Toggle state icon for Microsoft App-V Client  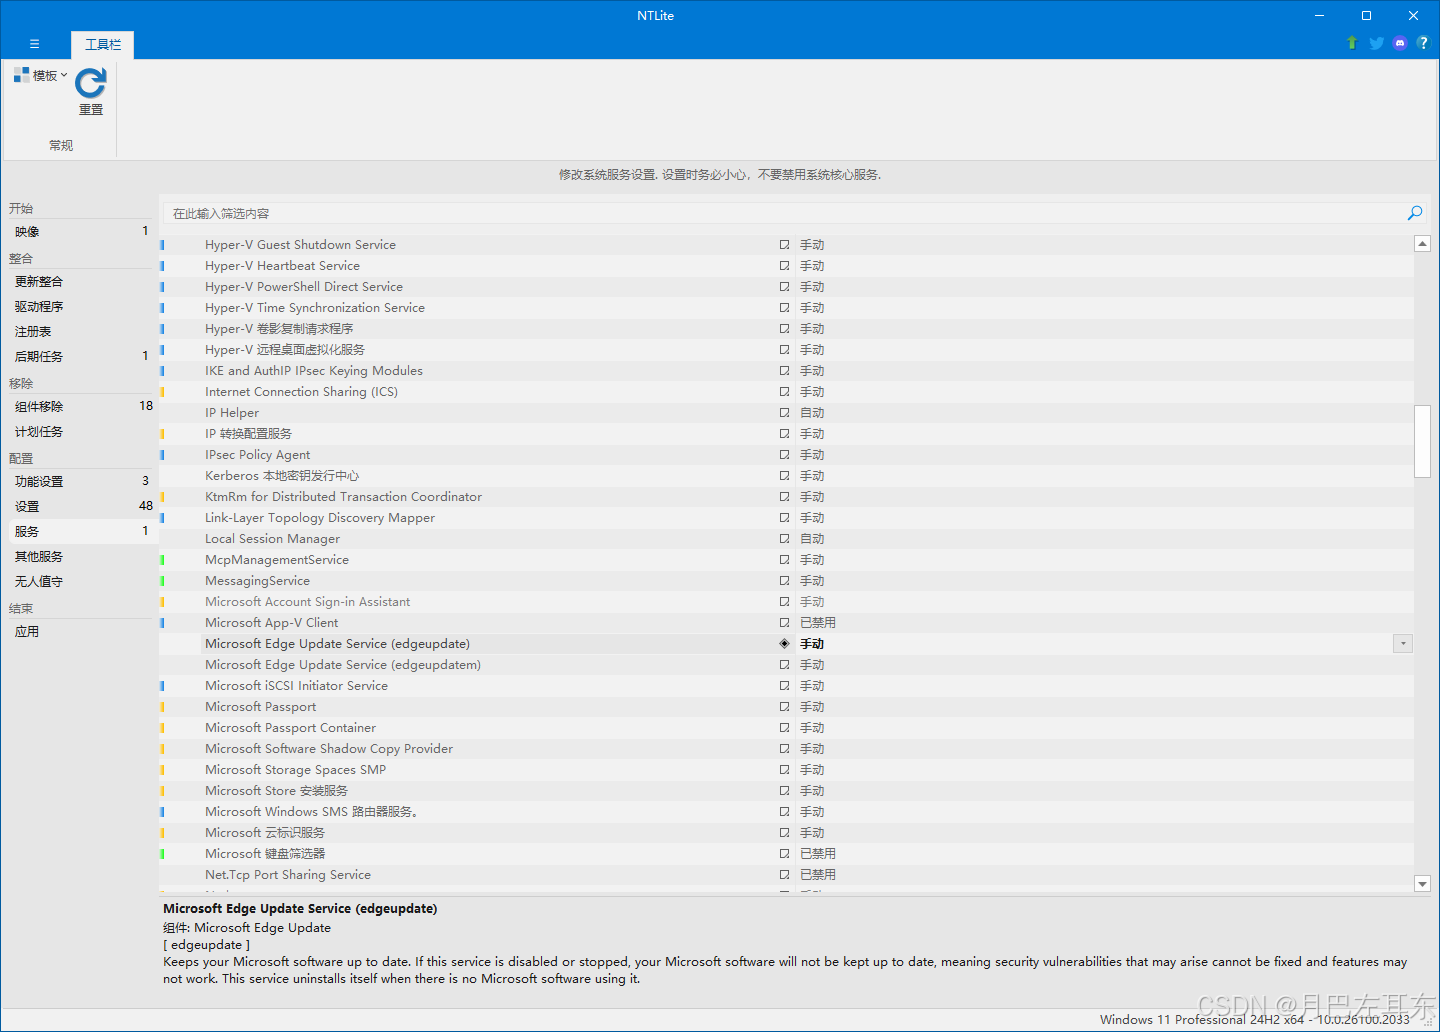click(784, 623)
